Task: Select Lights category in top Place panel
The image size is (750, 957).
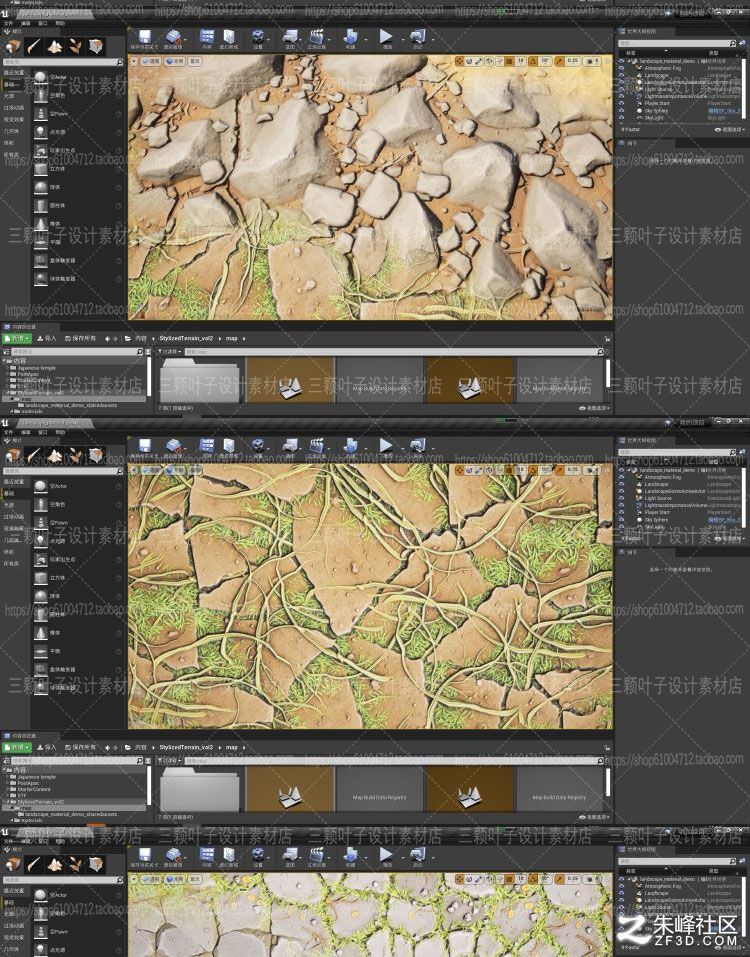Action: click(x=9, y=96)
